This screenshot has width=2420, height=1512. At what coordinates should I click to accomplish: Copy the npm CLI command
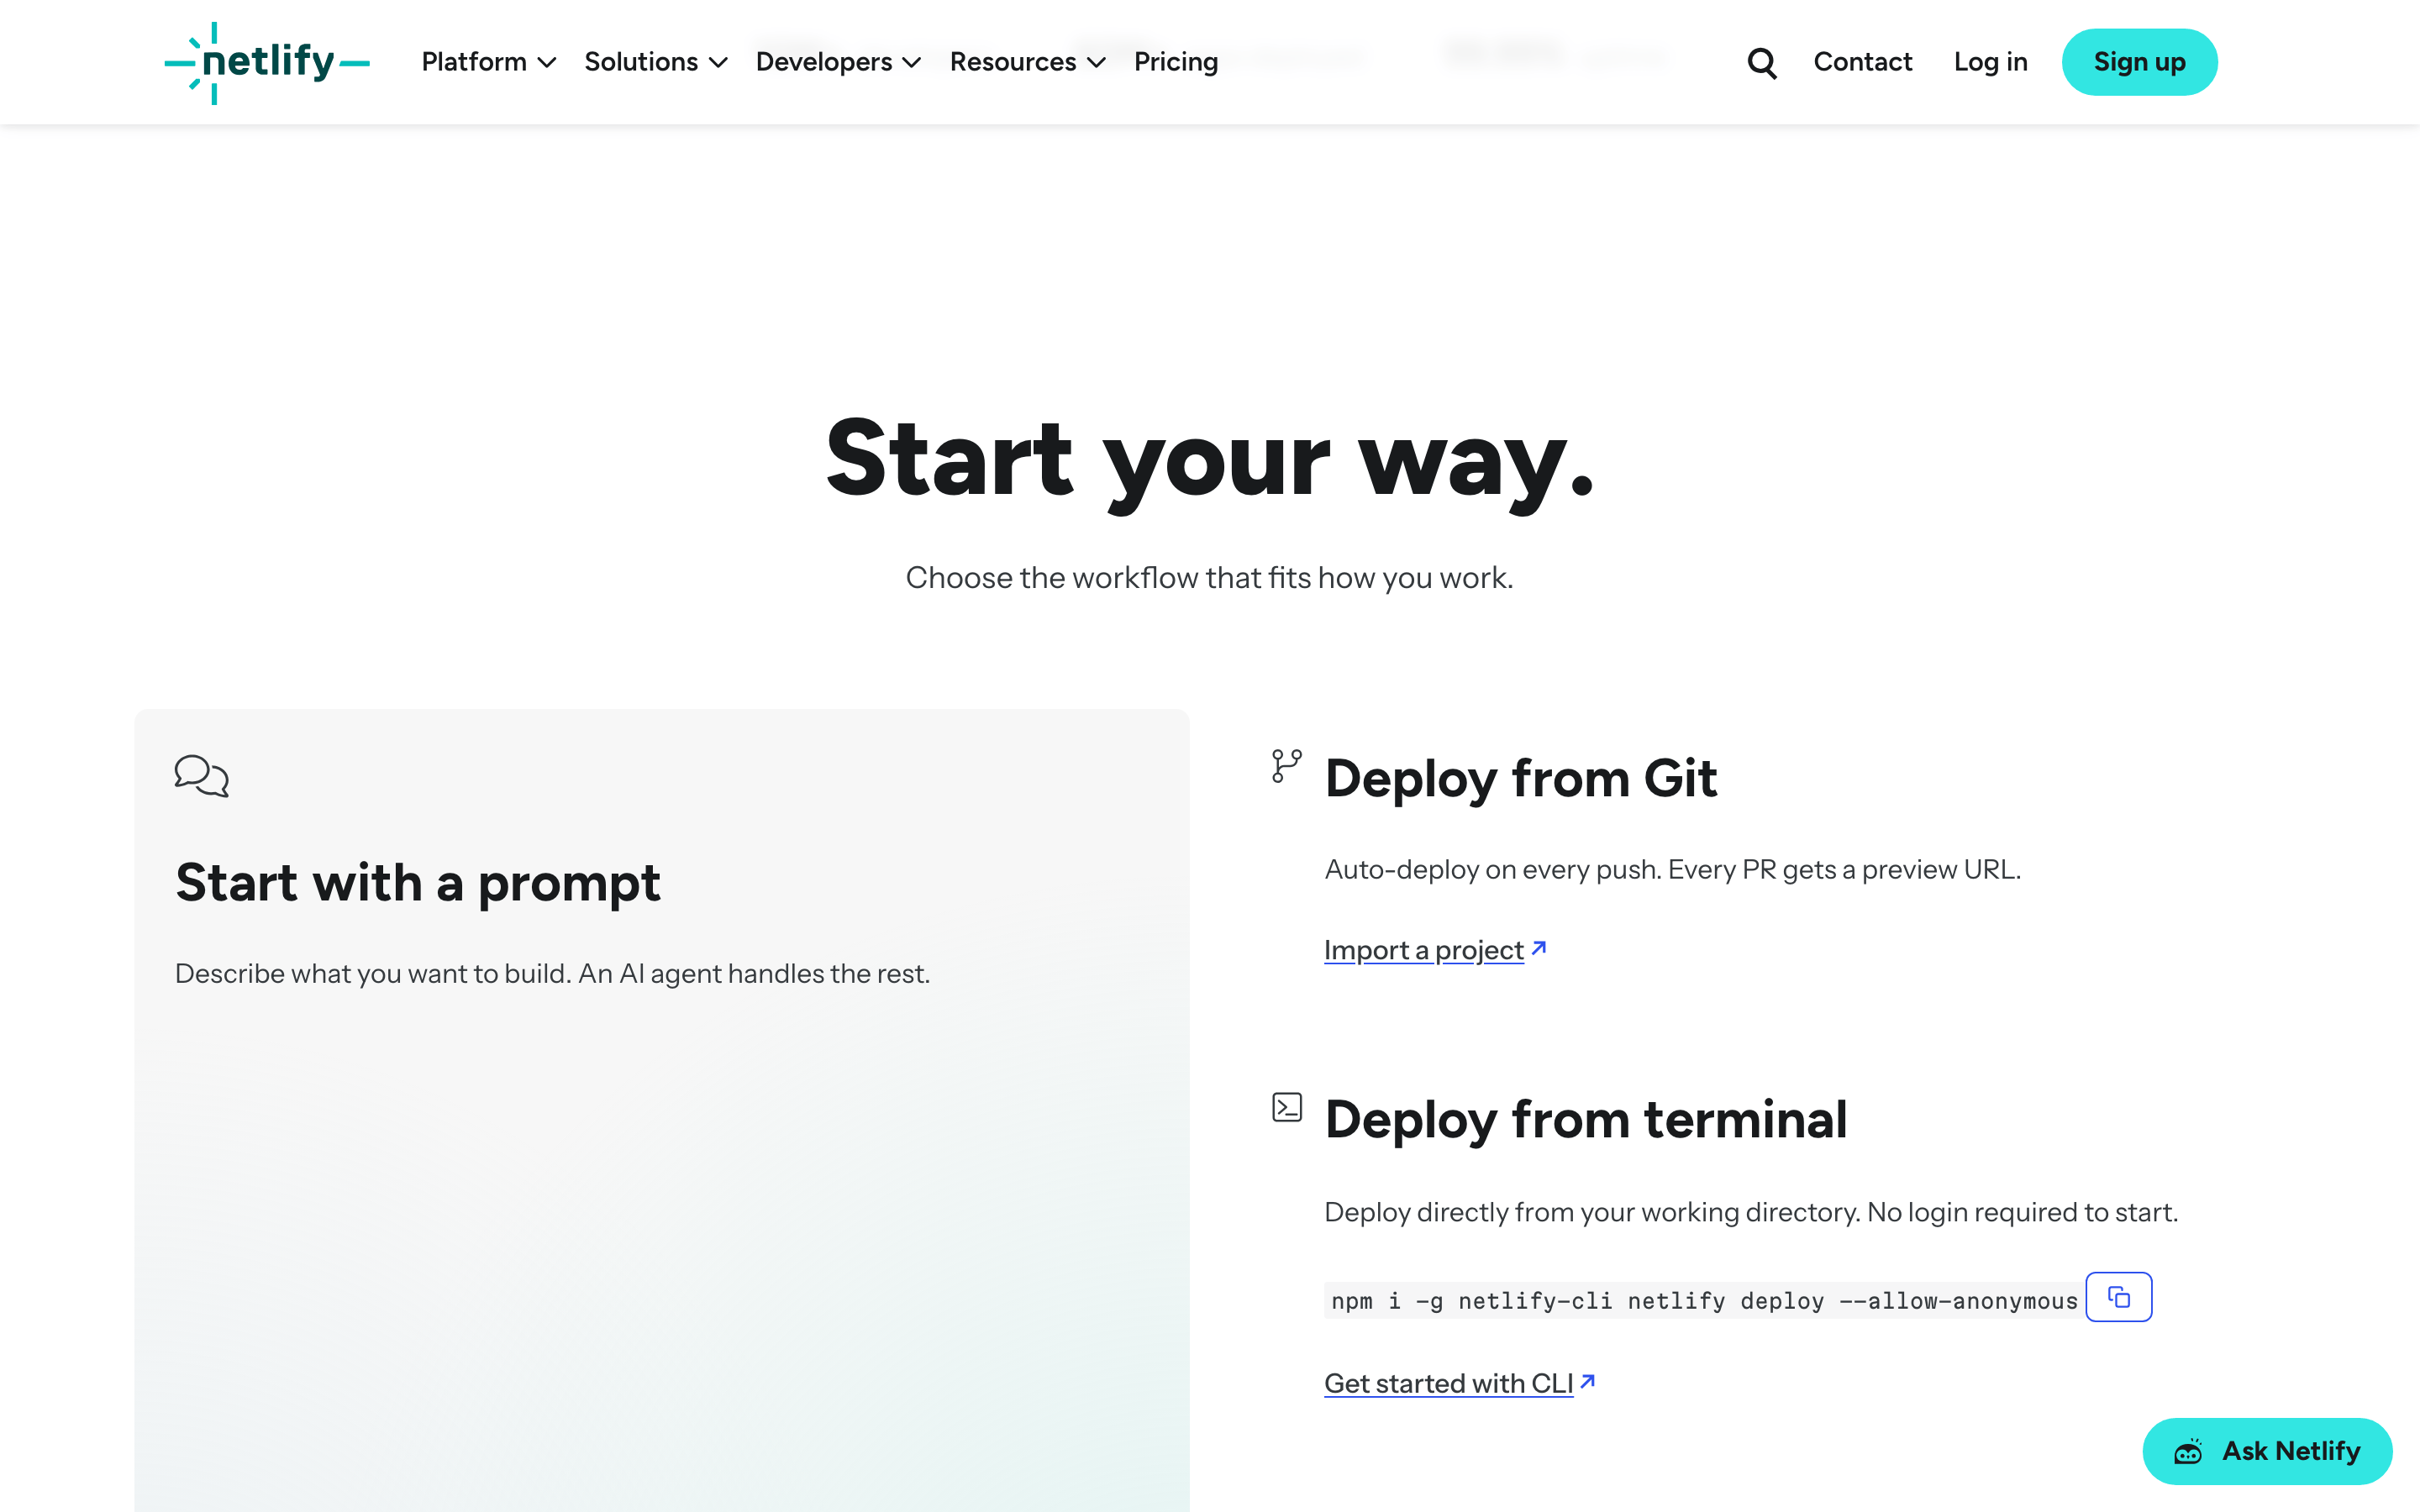[2118, 1297]
